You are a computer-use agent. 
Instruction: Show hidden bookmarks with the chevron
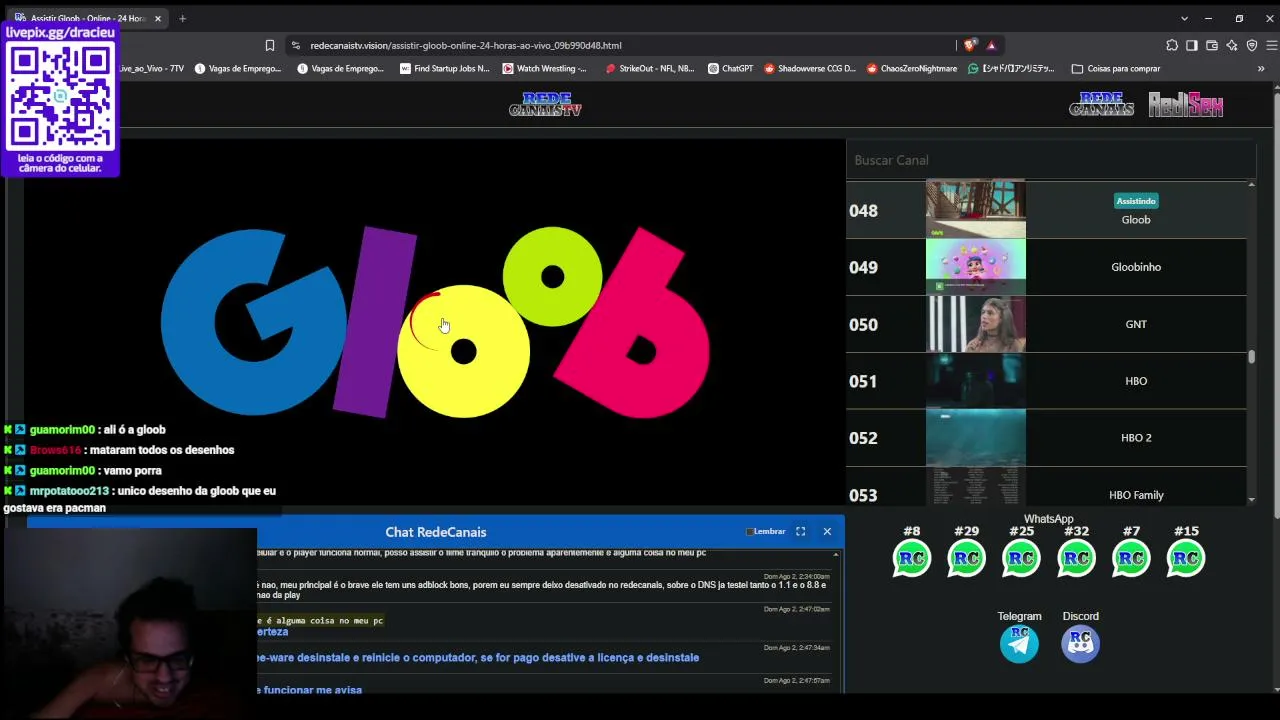(x=1261, y=69)
